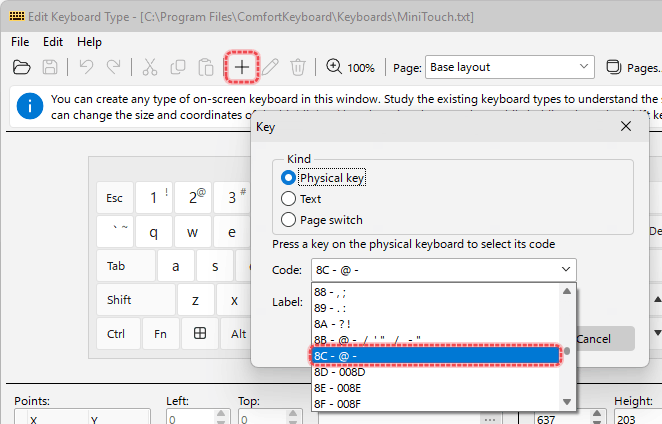Open the Page dropdown Base layout
This screenshot has height=424, width=662.
(x=510, y=67)
